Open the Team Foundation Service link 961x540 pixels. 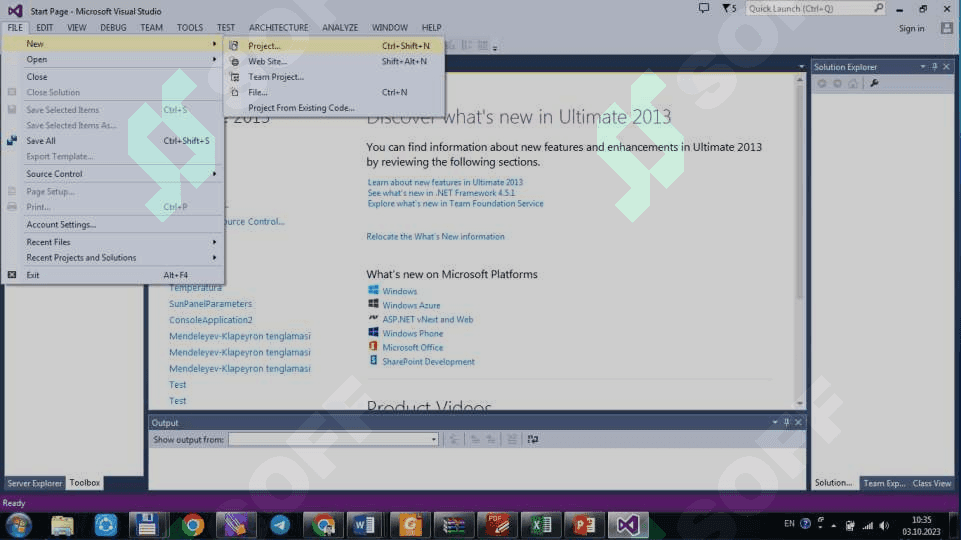click(455, 203)
